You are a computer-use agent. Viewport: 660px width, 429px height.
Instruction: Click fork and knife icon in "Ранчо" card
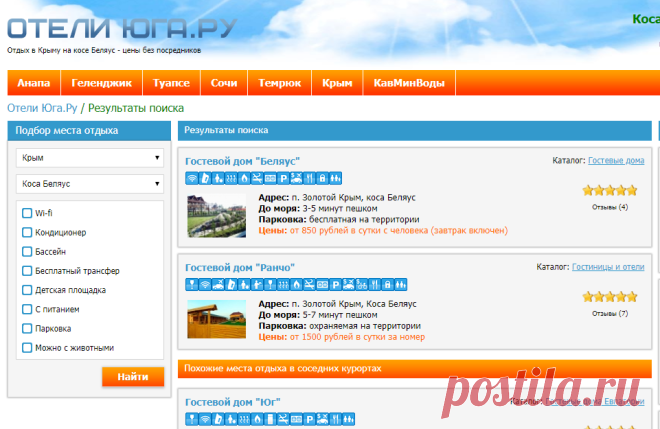click(x=375, y=285)
